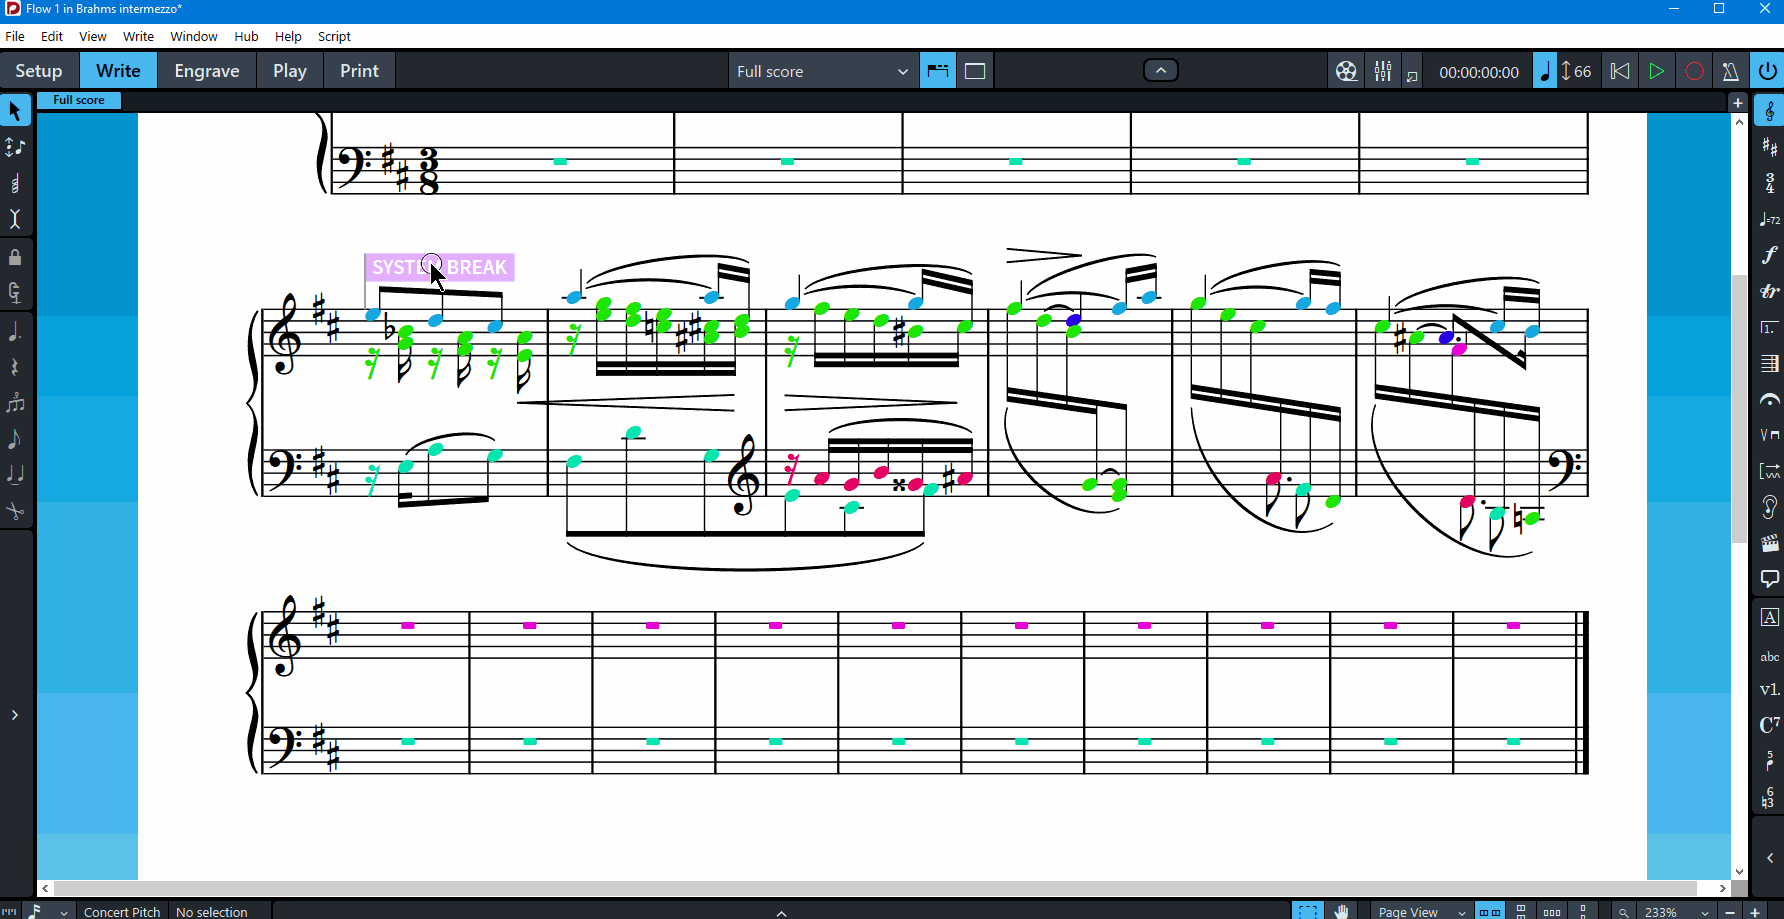Open the Edit menu
Image resolution: width=1784 pixels, height=919 pixels.
click(x=52, y=36)
